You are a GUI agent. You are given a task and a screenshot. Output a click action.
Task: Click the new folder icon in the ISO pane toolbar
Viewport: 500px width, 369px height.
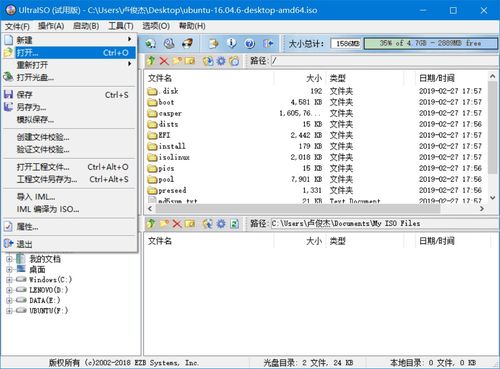click(177, 61)
